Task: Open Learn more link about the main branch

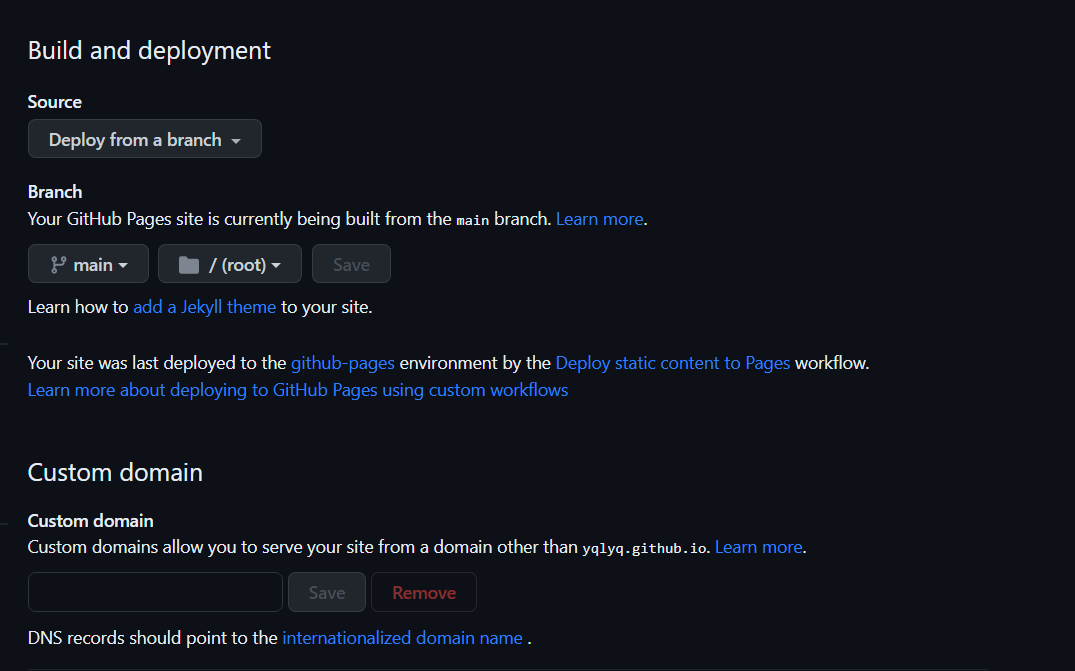Action: (600, 218)
